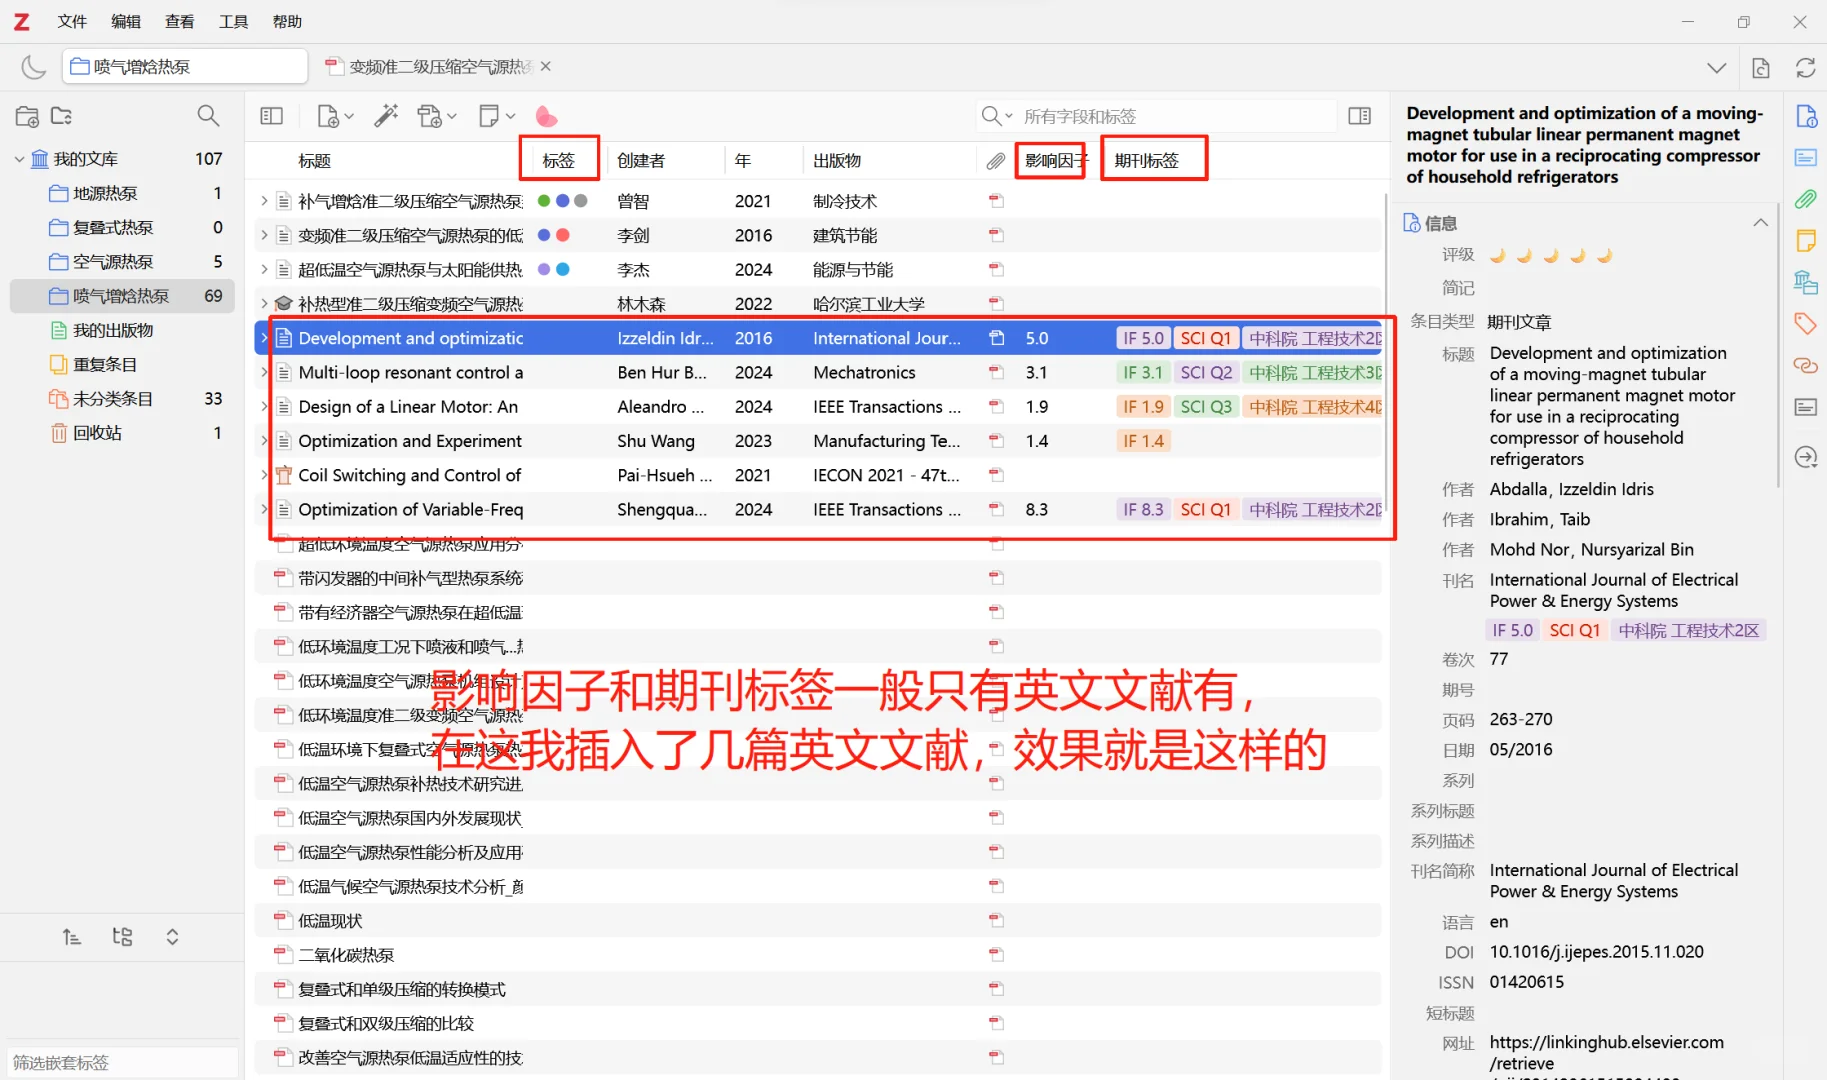Add item by identifier using the magic wand icon
1827x1080 pixels.
[386, 116]
